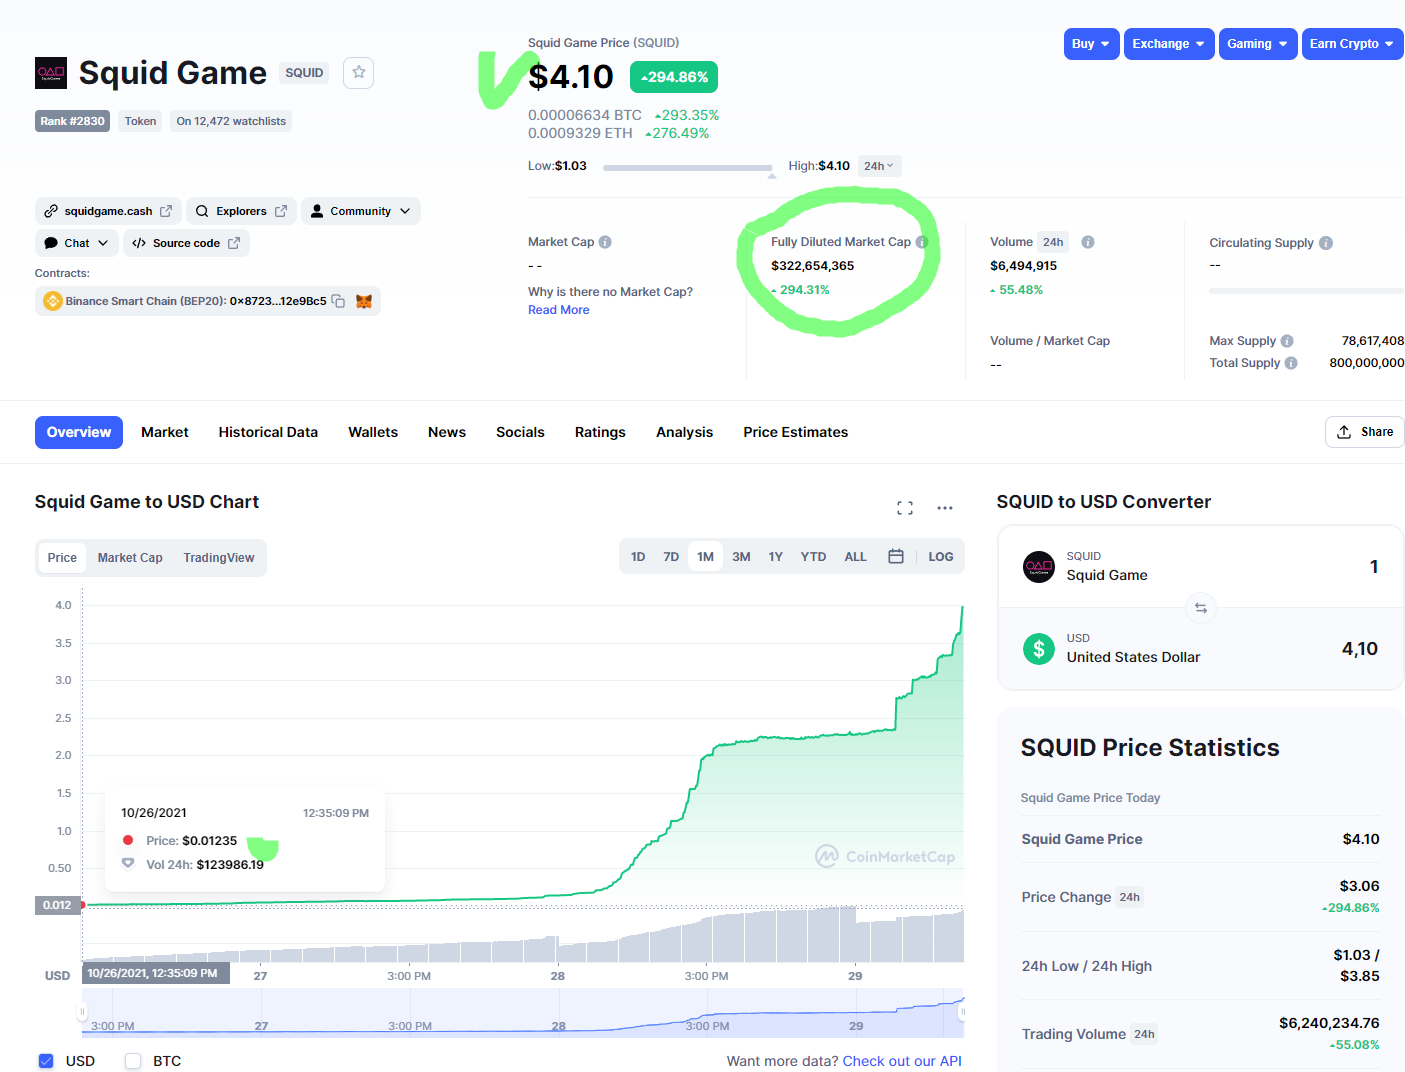This screenshot has width=1405, height=1072.
Task: Enable BTC chart checkbox
Action: 133,1061
